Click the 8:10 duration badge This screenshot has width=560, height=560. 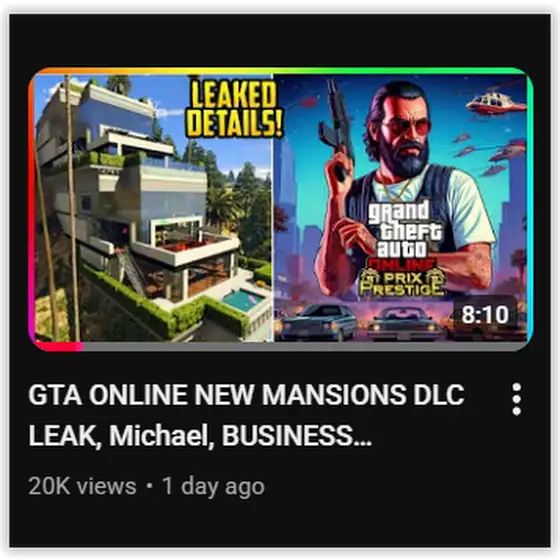tap(485, 314)
